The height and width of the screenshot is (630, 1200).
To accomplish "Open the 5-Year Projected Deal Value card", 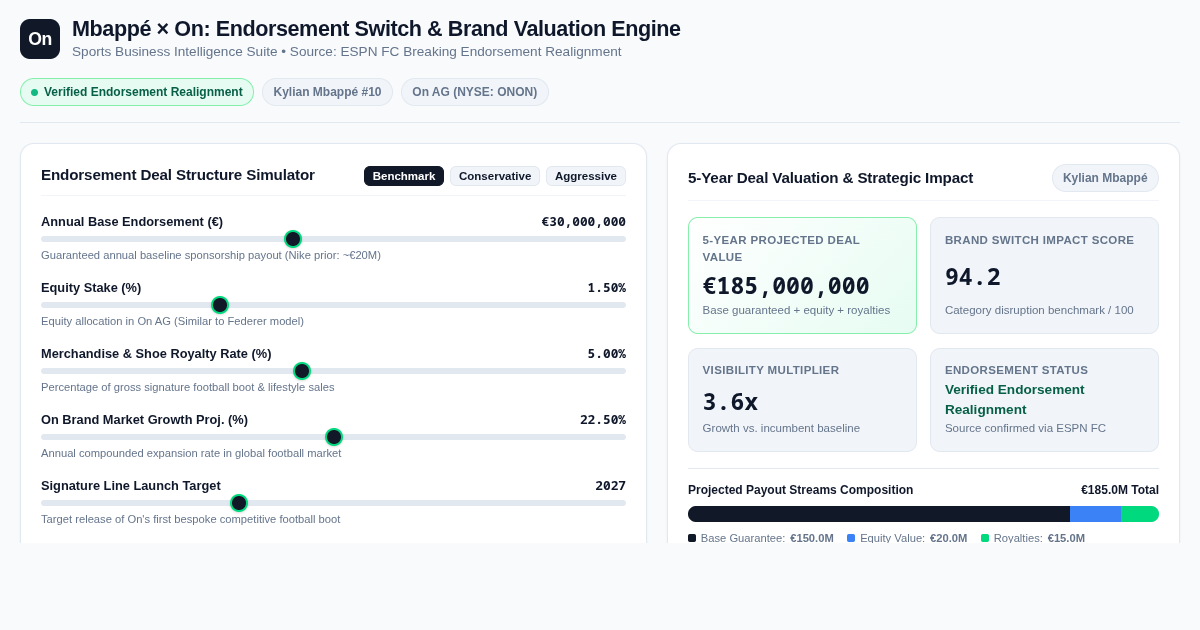I will pos(802,276).
